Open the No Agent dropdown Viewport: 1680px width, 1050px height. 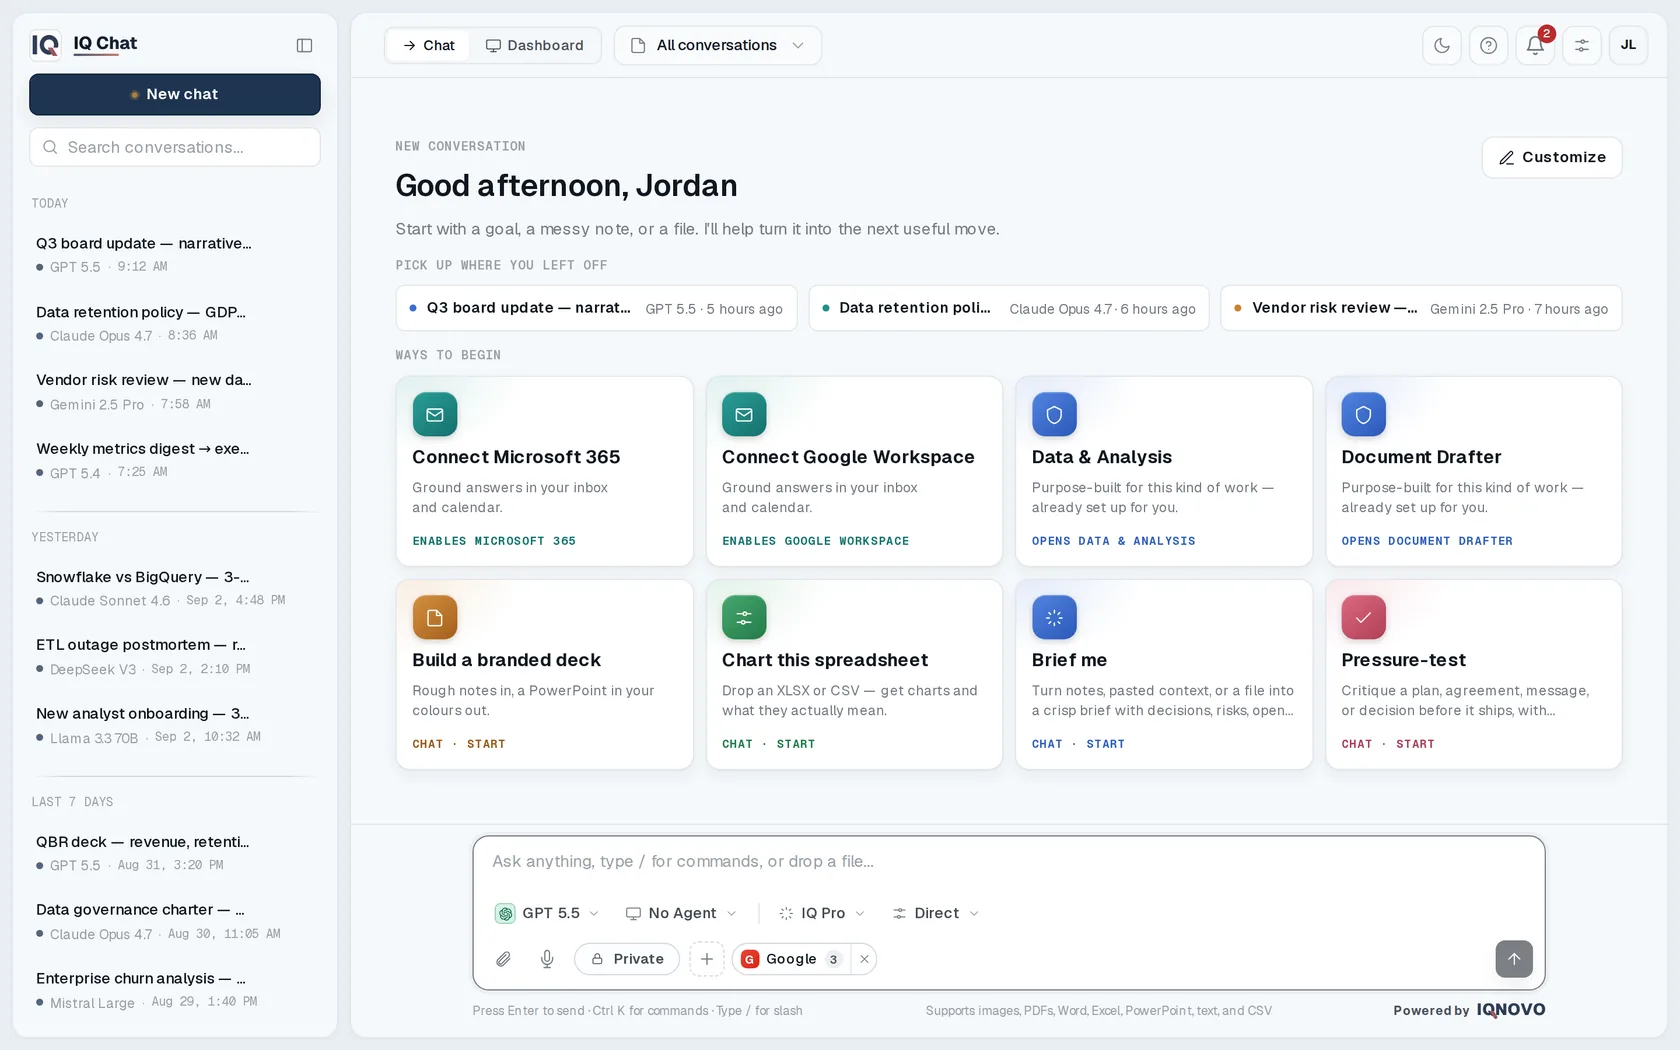(680, 913)
